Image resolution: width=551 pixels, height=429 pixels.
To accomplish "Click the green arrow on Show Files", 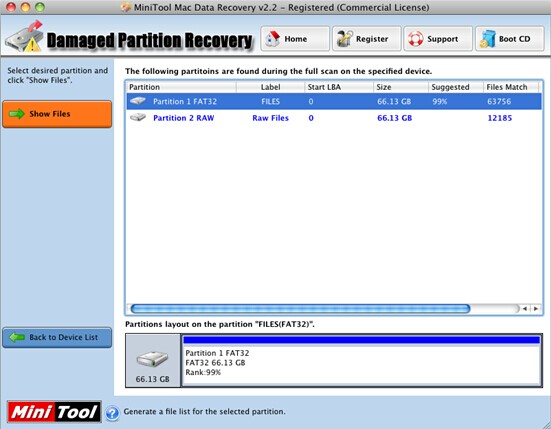I will (x=17, y=114).
